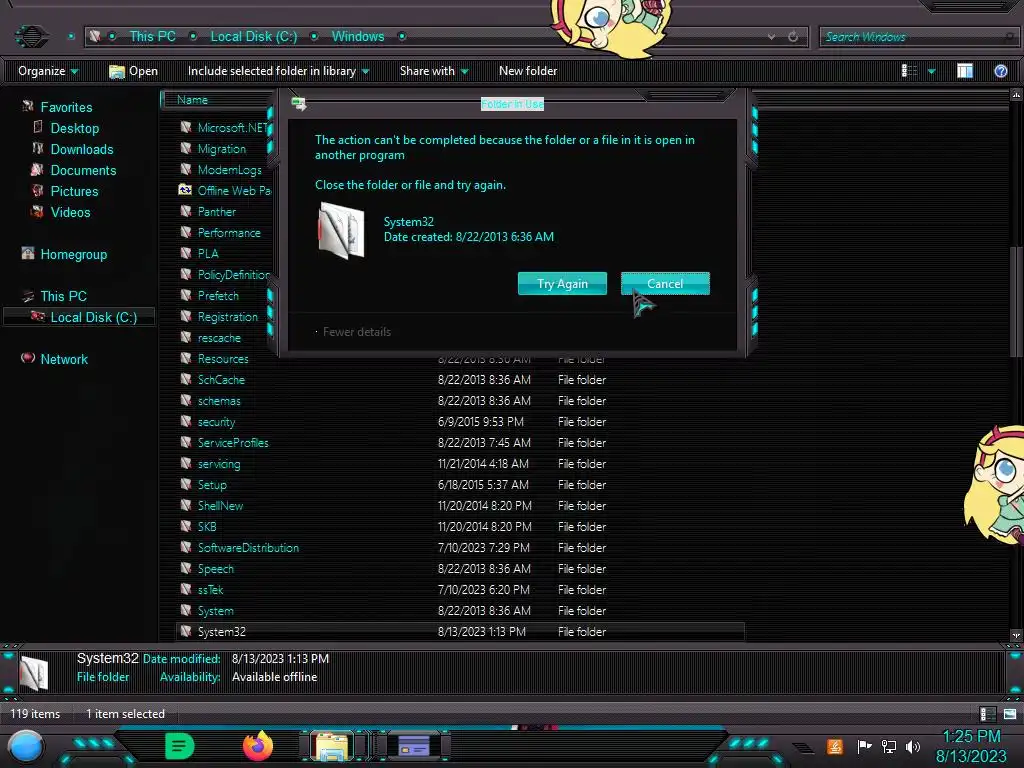The width and height of the screenshot is (1024, 768).
Task: Click the Windows breadcrumb segment
Action: coord(358,37)
